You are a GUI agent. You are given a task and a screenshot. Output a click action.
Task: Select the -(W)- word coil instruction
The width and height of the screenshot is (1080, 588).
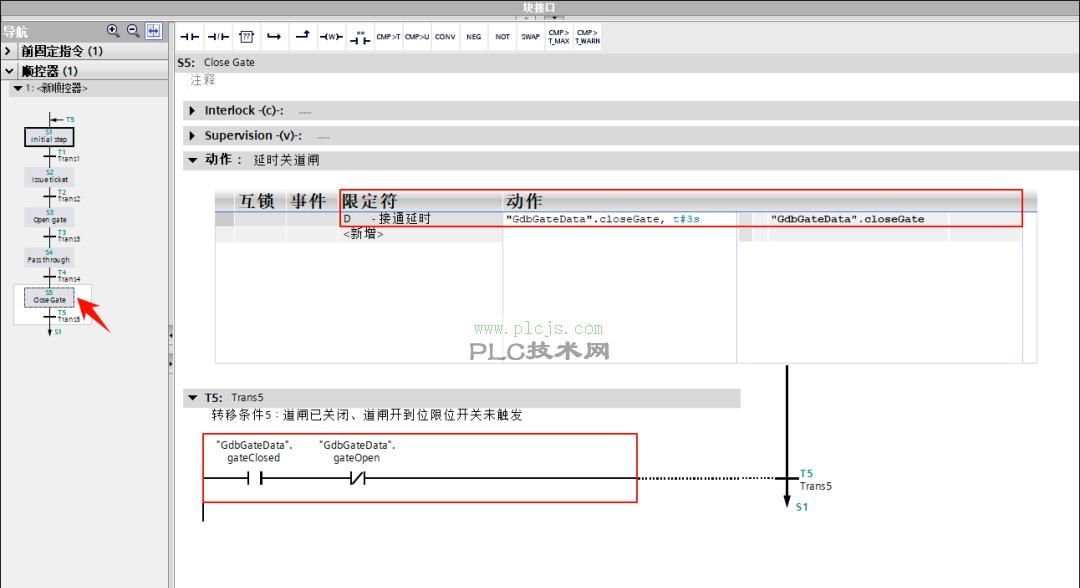click(330, 36)
